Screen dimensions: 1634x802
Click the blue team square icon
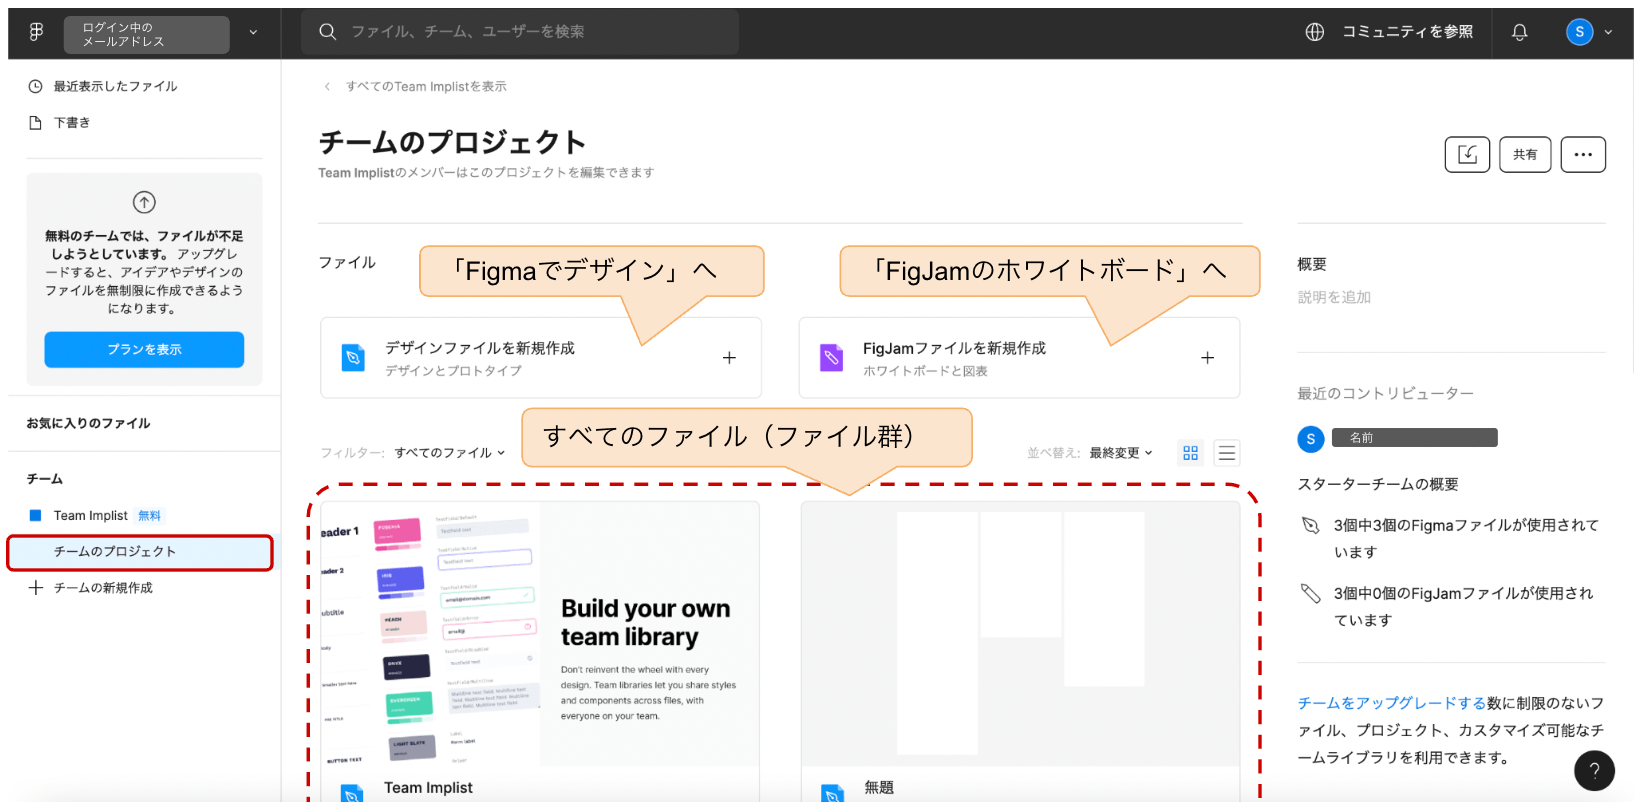35,516
